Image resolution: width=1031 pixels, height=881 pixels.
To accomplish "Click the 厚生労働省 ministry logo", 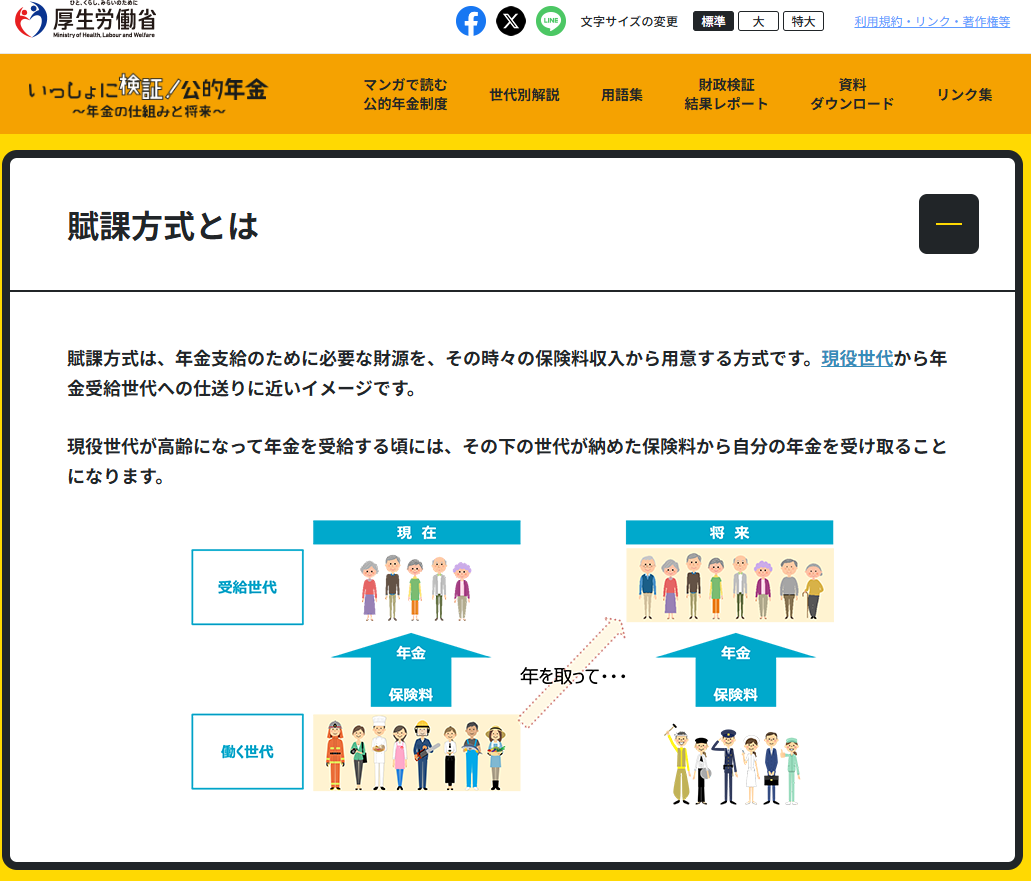I will coord(86,20).
